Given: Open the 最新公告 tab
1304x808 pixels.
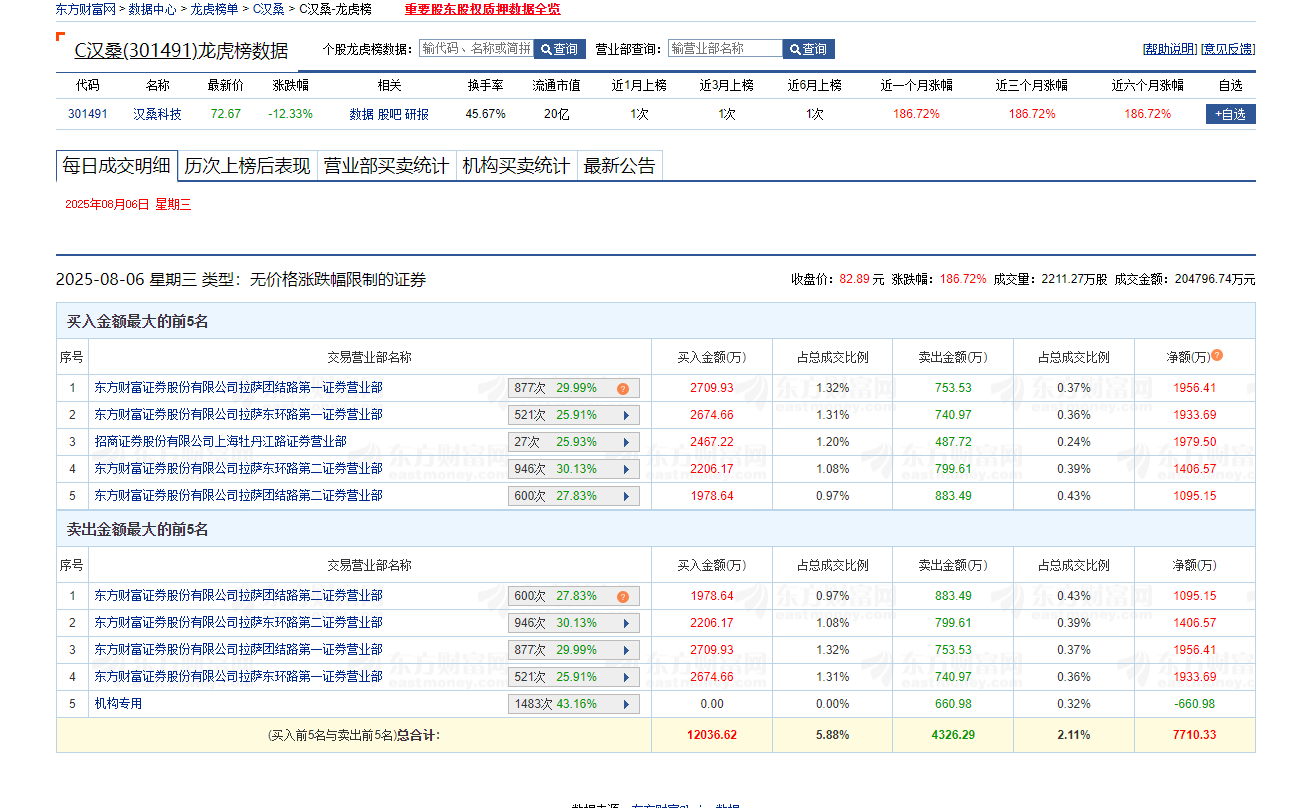Looking at the screenshot, I should click(620, 166).
